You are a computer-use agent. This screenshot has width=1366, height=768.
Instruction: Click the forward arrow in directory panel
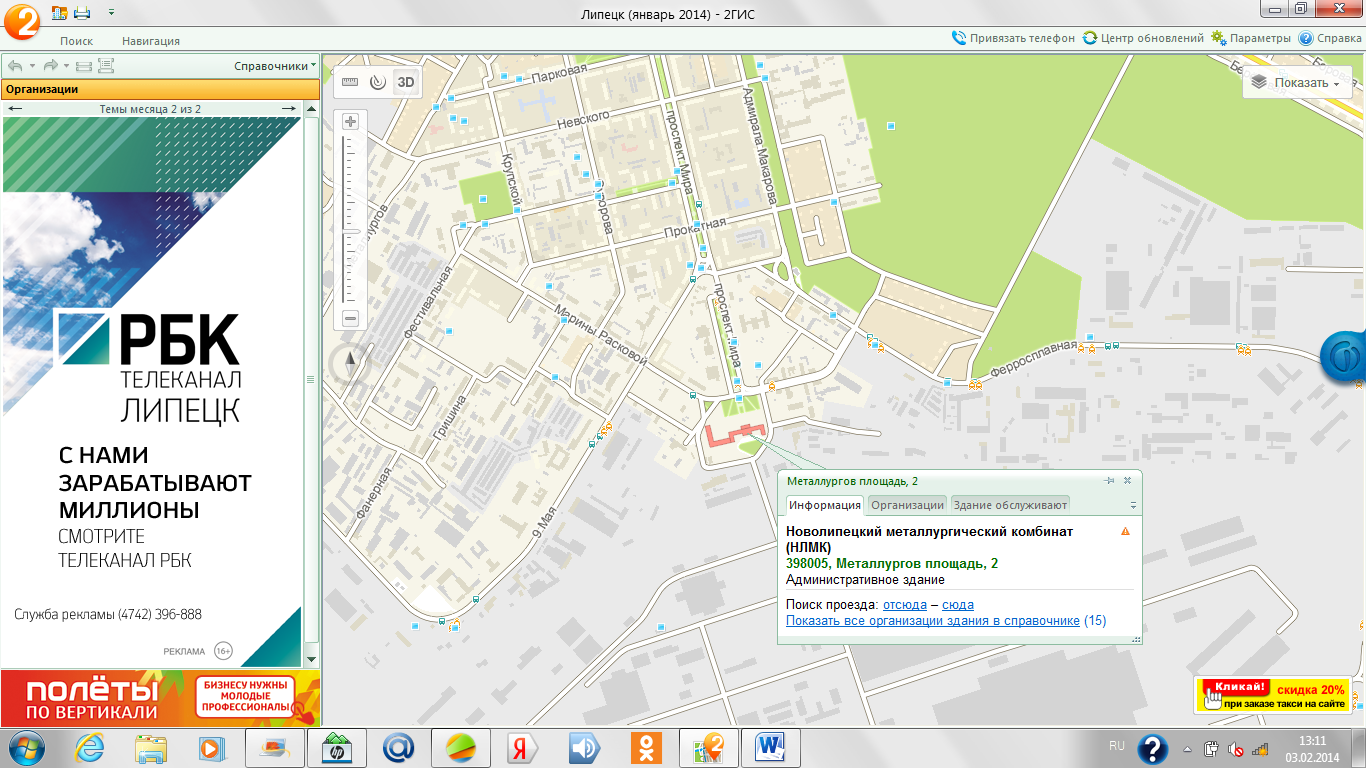click(50, 66)
